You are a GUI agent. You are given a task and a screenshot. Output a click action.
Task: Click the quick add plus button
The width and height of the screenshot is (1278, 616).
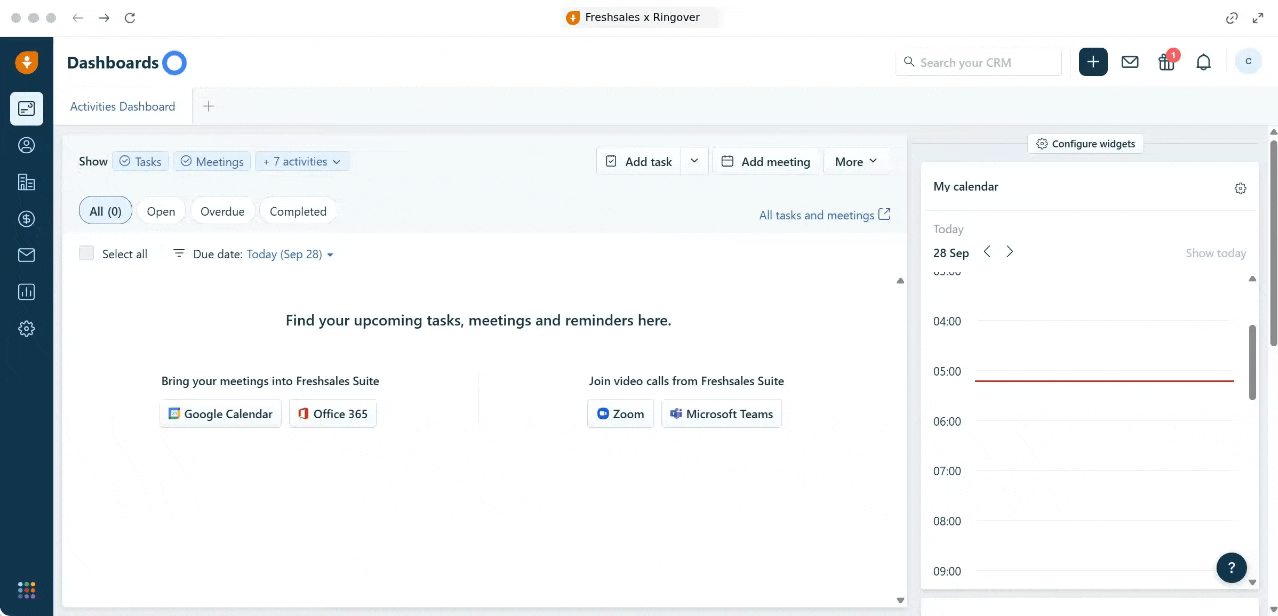click(x=1093, y=62)
